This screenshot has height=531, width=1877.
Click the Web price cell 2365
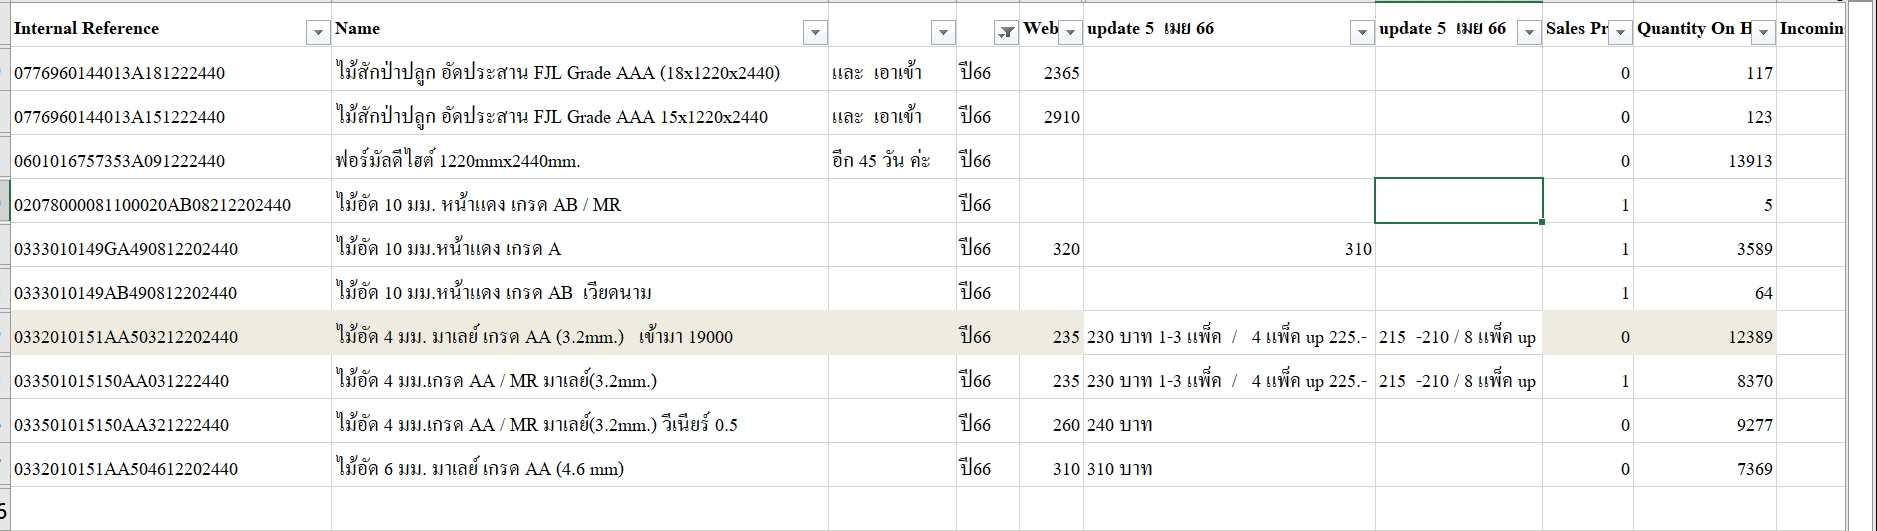pos(1051,73)
